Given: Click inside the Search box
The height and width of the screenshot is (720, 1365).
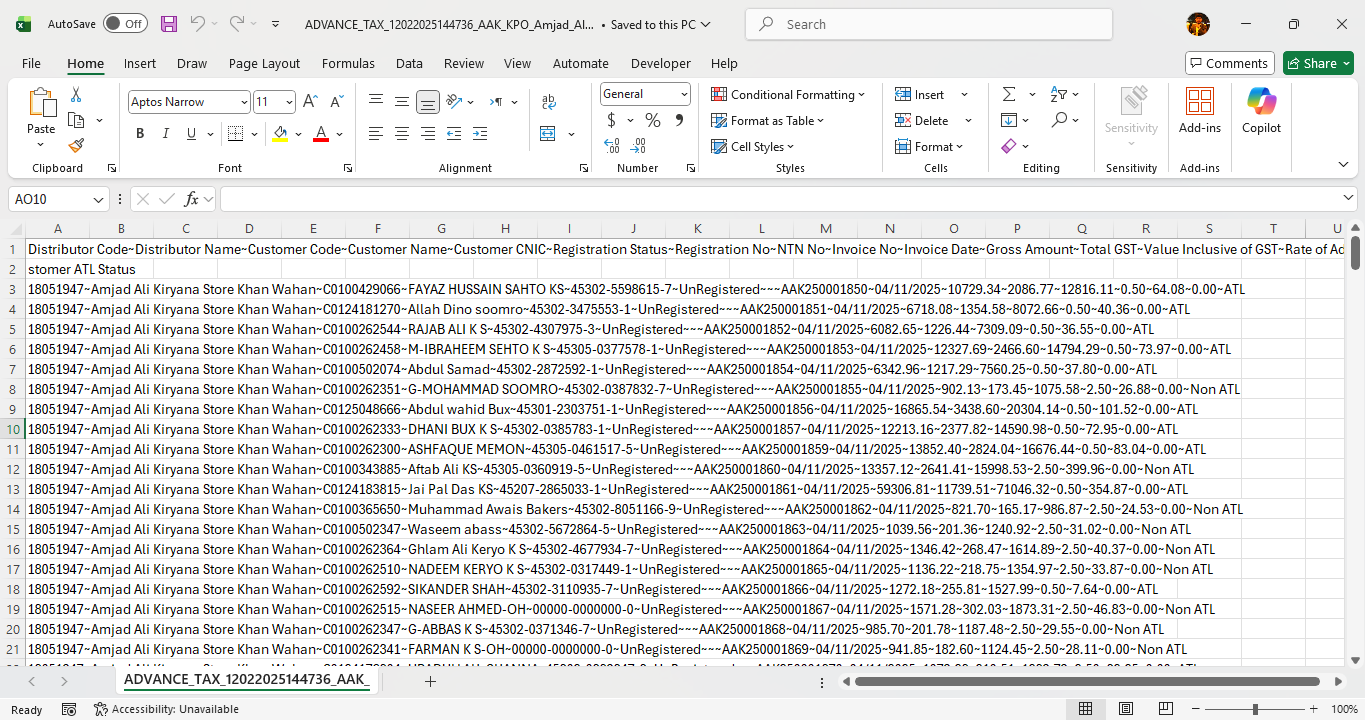Looking at the screenshot, I should (928, 23).
